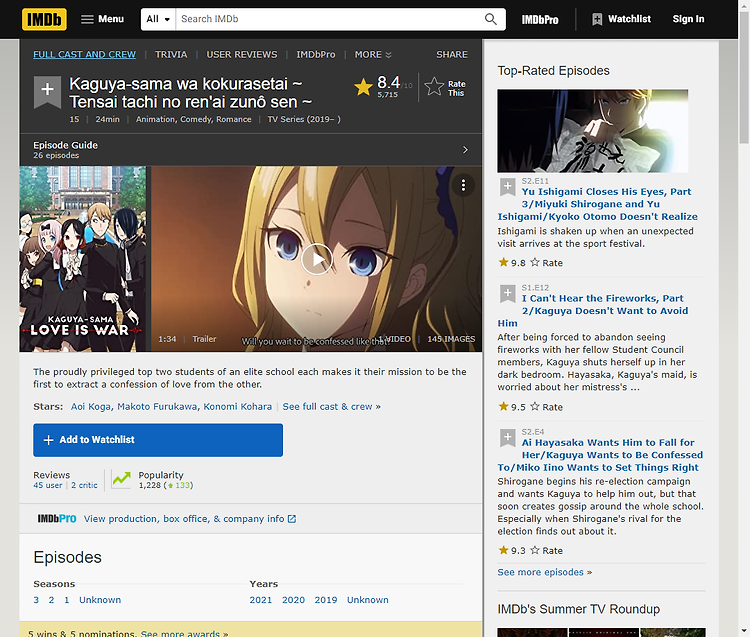
Task: Click the Comedy genre link
Action: click(x=196, y=120)
